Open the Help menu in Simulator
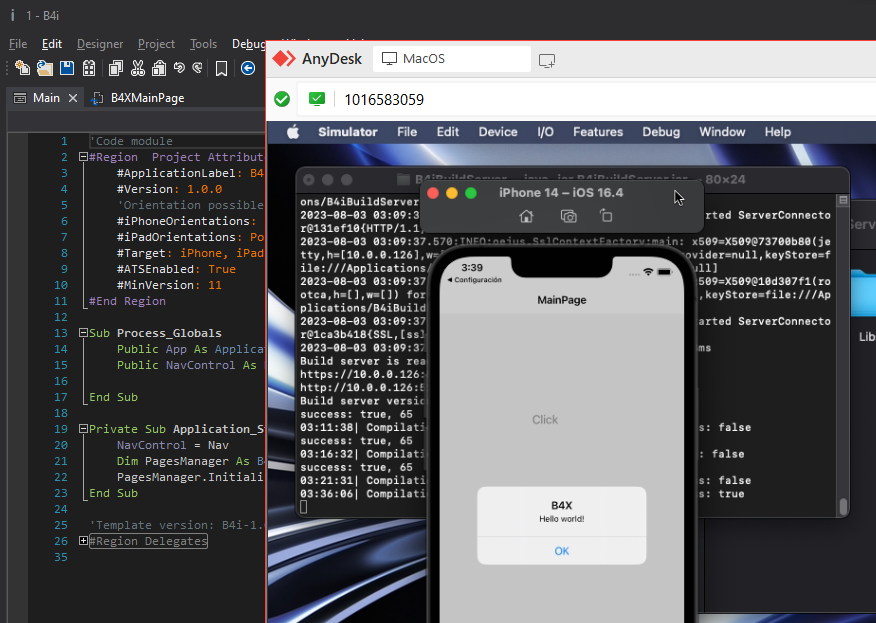 pos(778,132)
